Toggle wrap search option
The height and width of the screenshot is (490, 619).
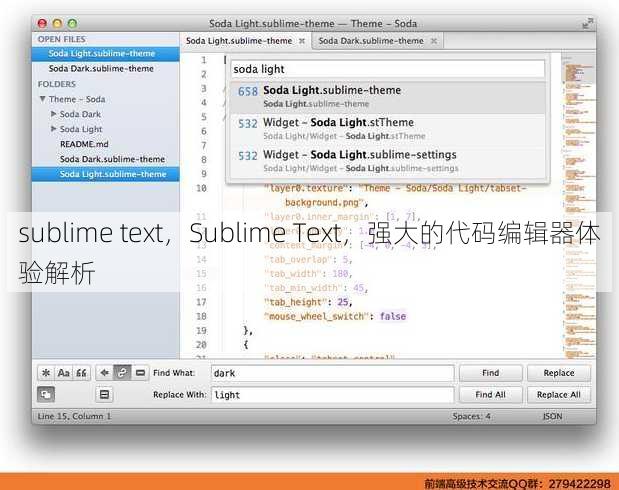(122, 373)
